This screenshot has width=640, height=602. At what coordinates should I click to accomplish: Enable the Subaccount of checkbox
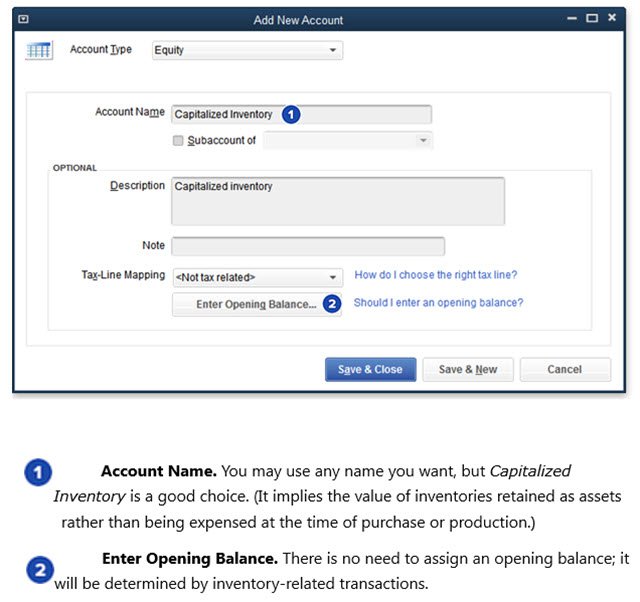178,141
